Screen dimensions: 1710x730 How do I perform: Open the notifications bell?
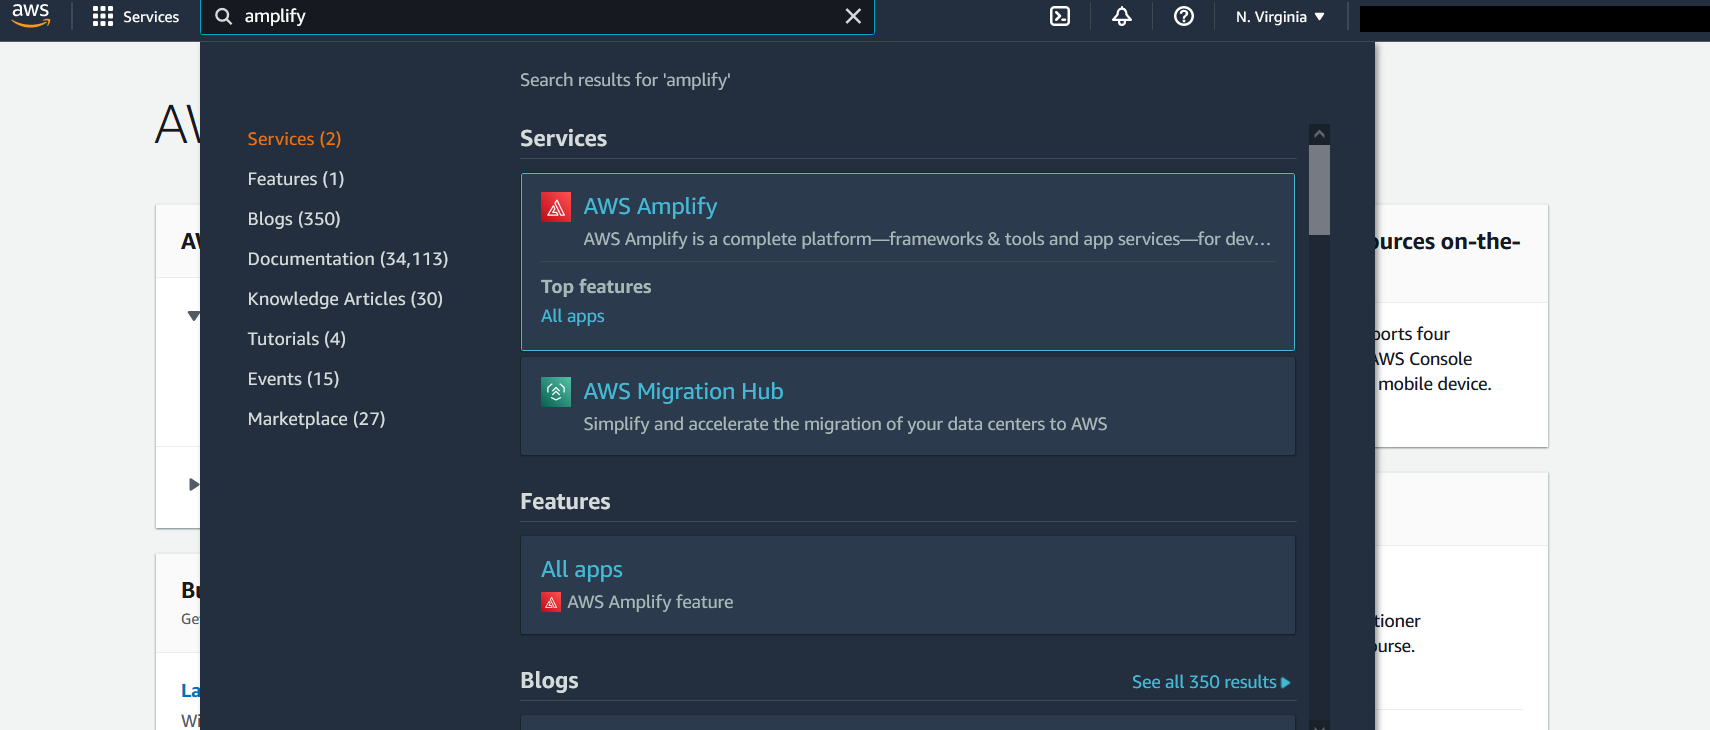[1122, 17]
